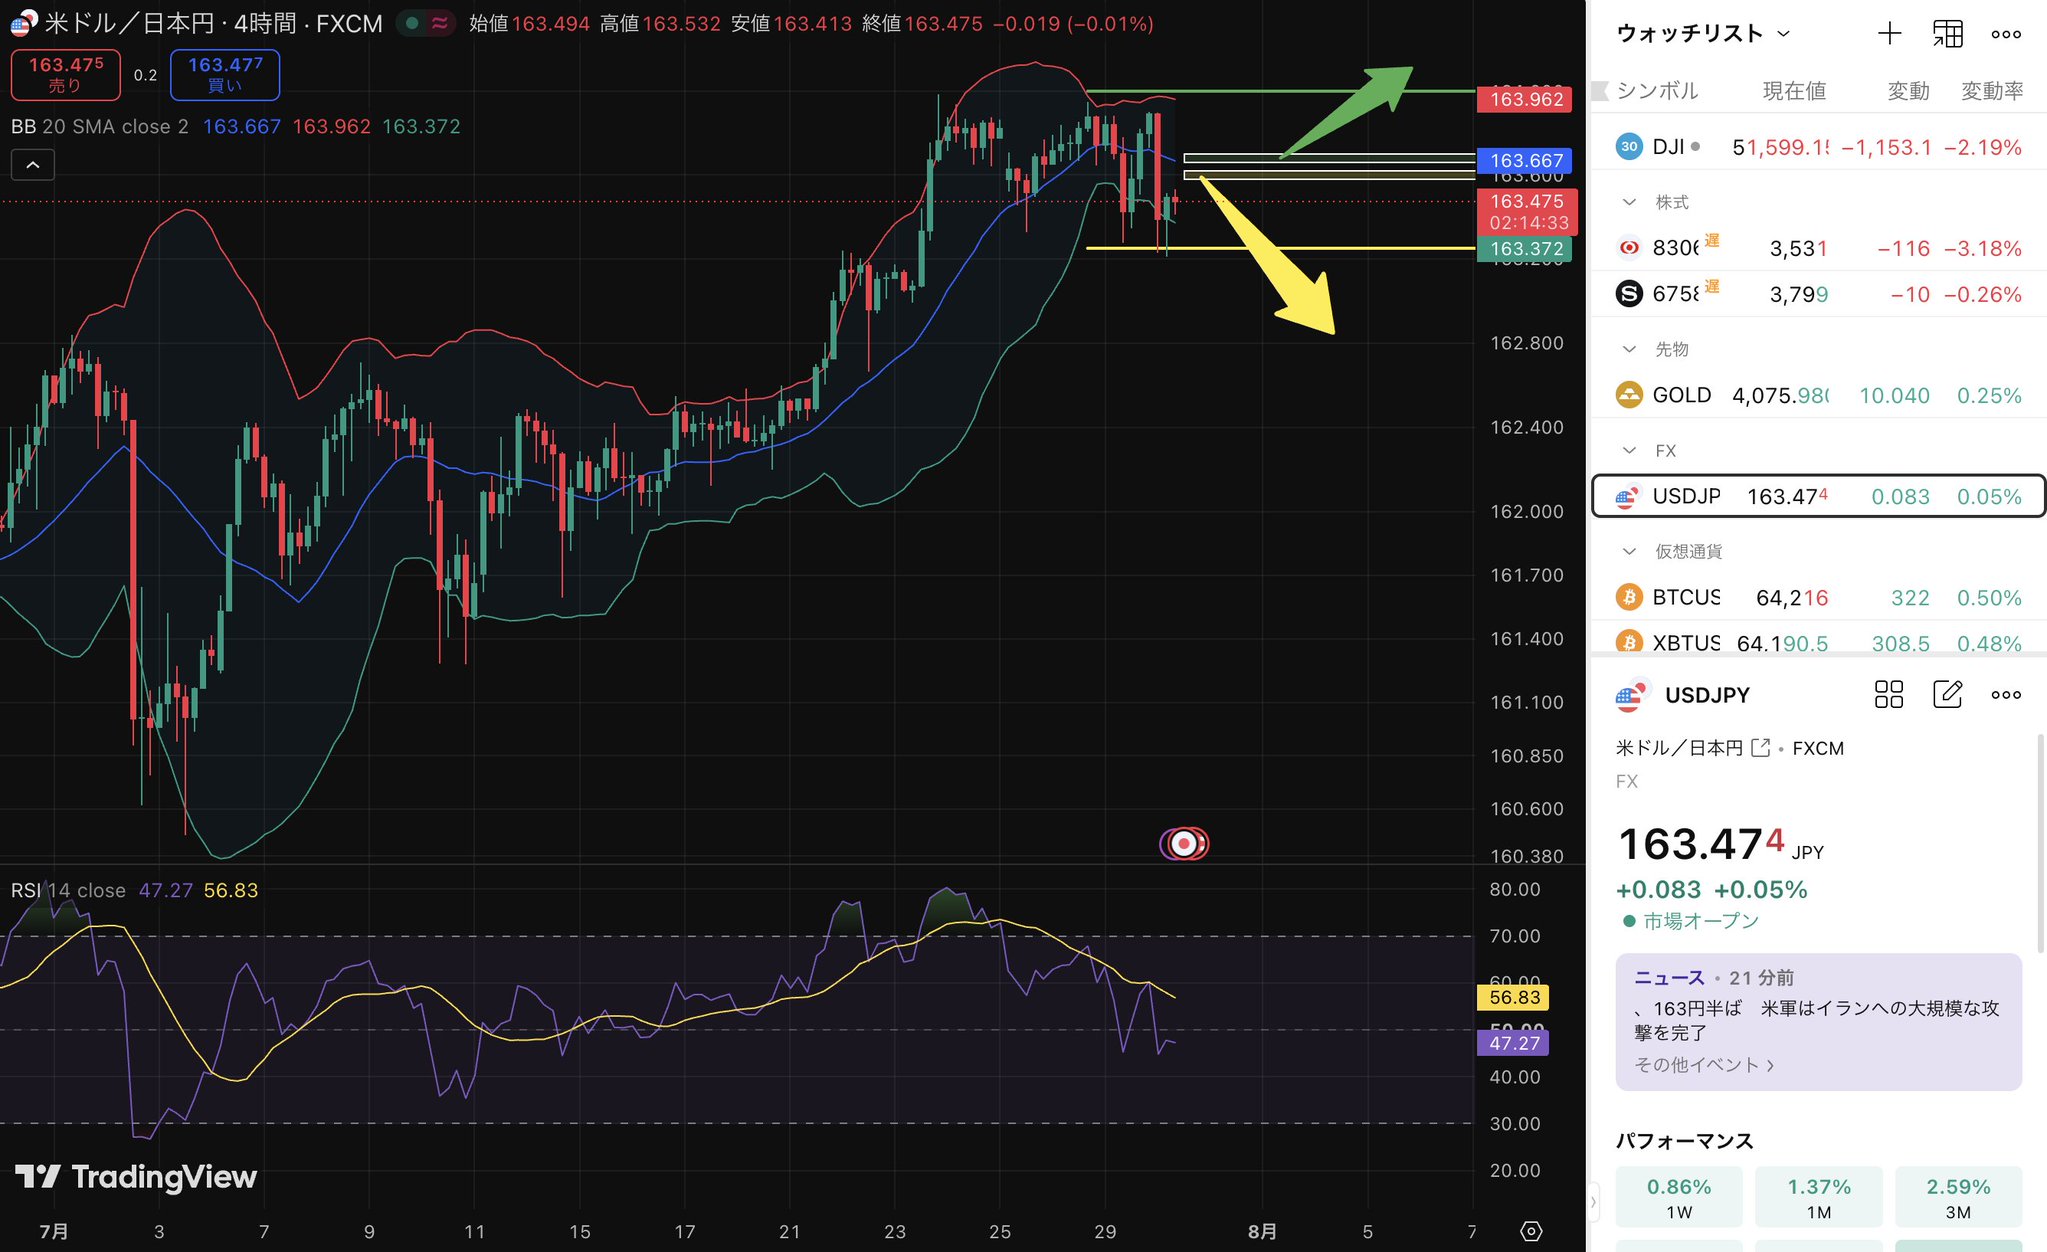This screenshot has width=2047, height=1252.
Task: Select the 3M performance tile
Action: tap(1958, 1197)
